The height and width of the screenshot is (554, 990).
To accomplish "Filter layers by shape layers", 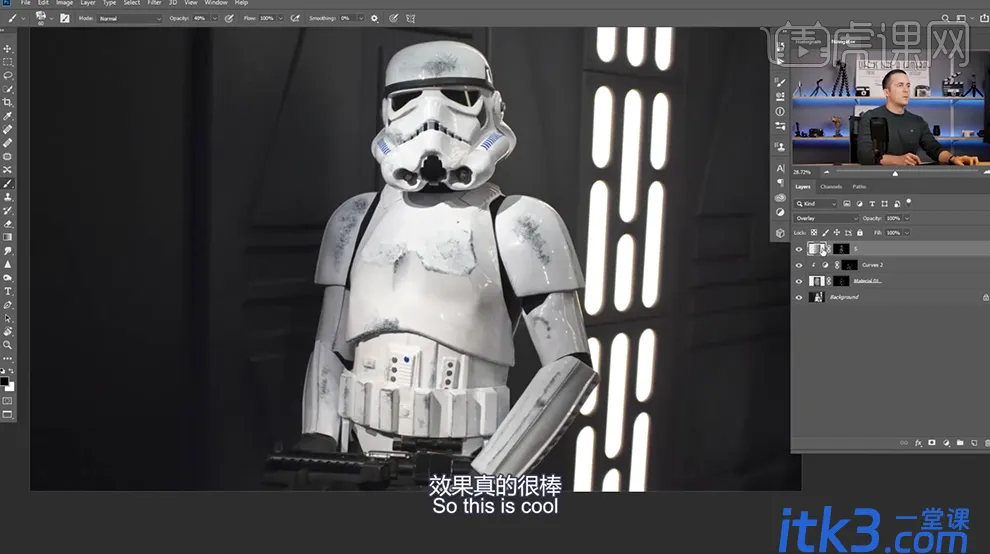I will coord(885,204).
